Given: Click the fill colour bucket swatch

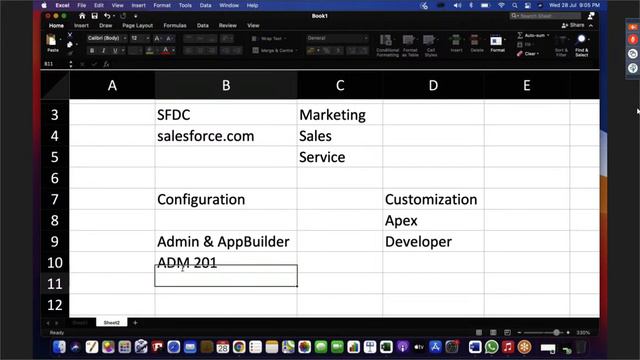Looking at the screenshot, I should click(x=150, y=51).
